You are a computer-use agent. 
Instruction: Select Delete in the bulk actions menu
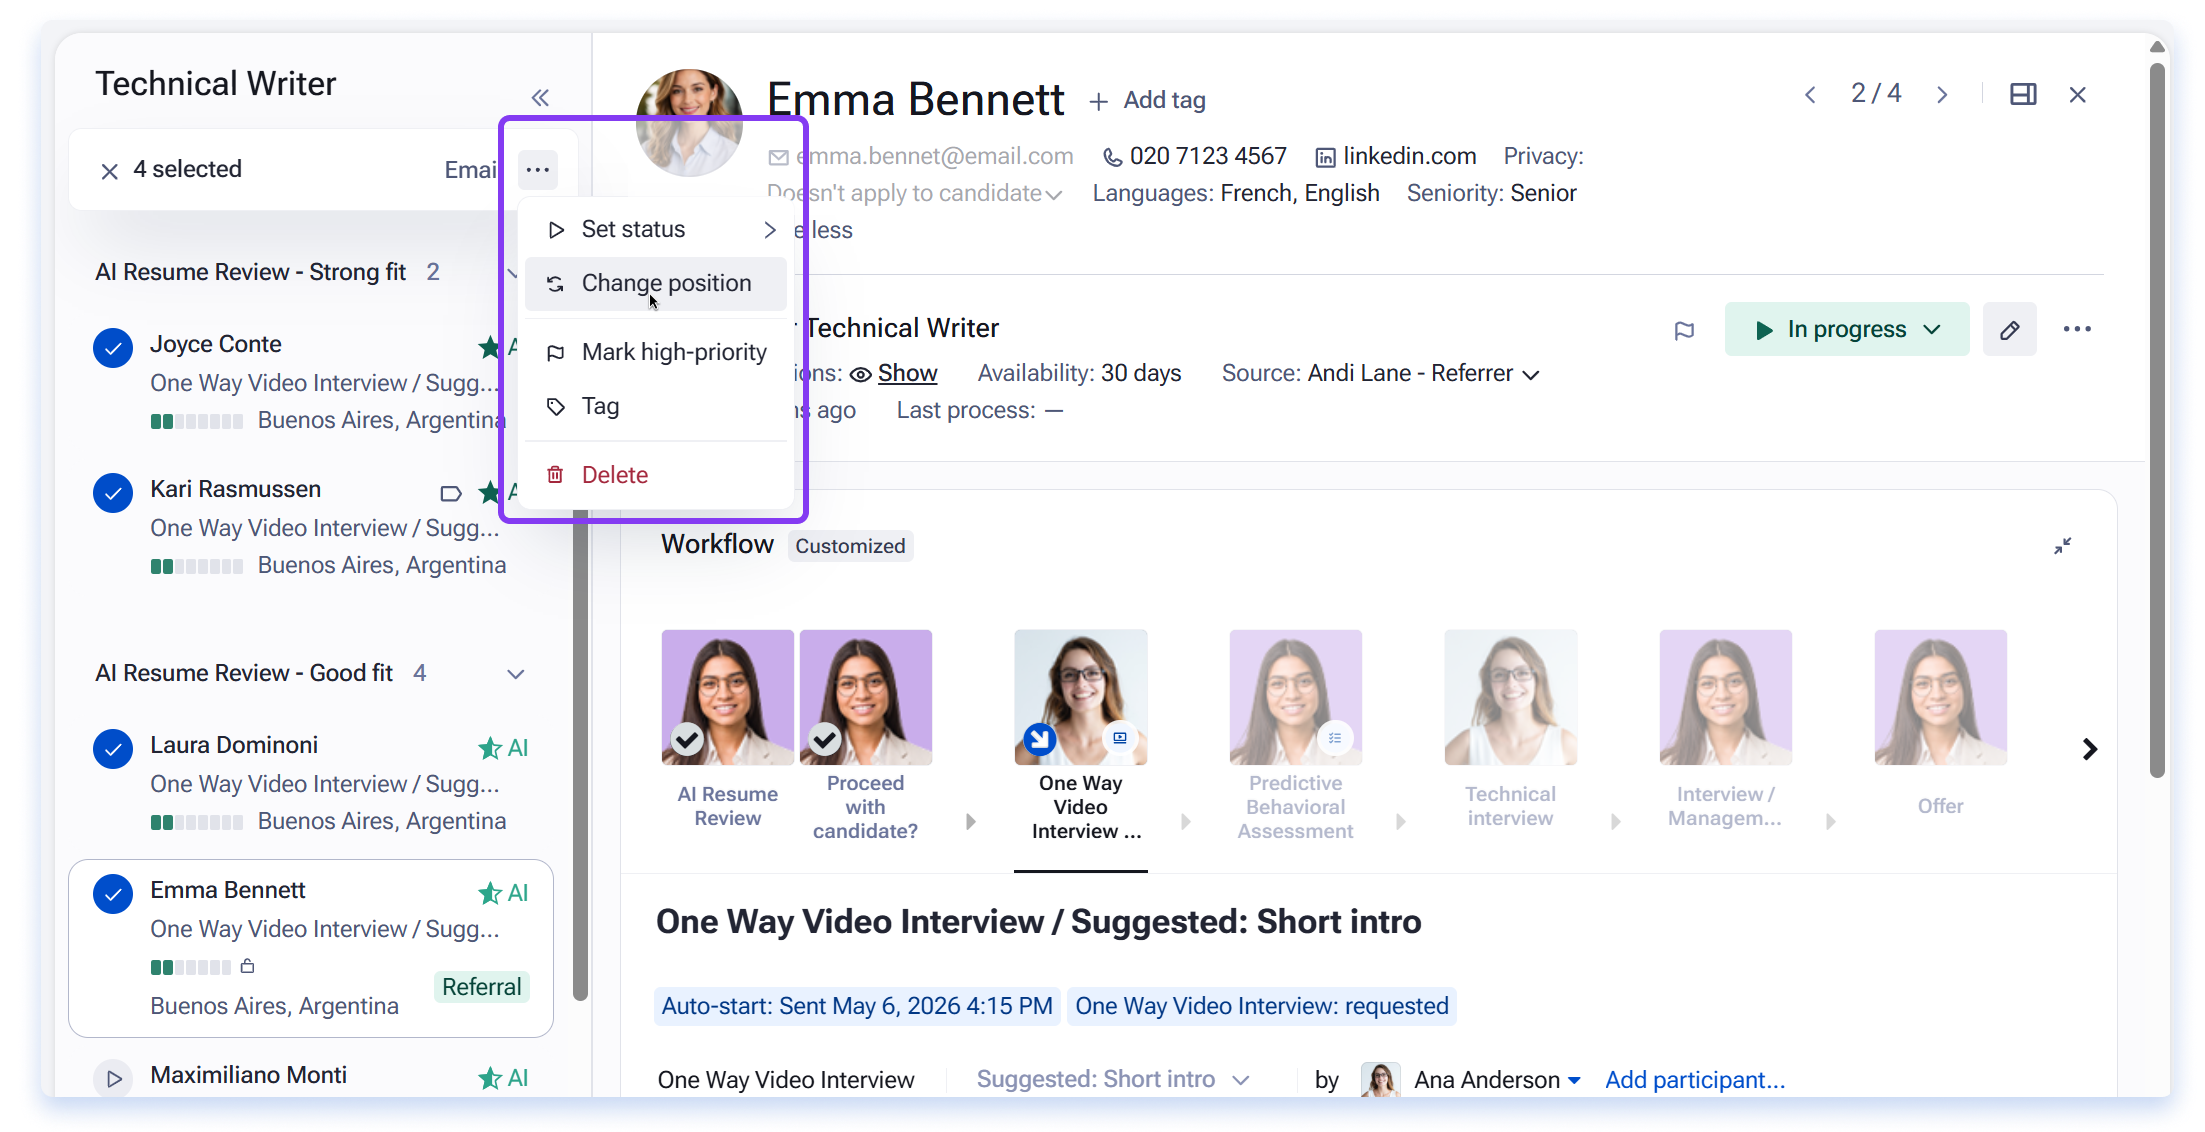coord(656,475)
